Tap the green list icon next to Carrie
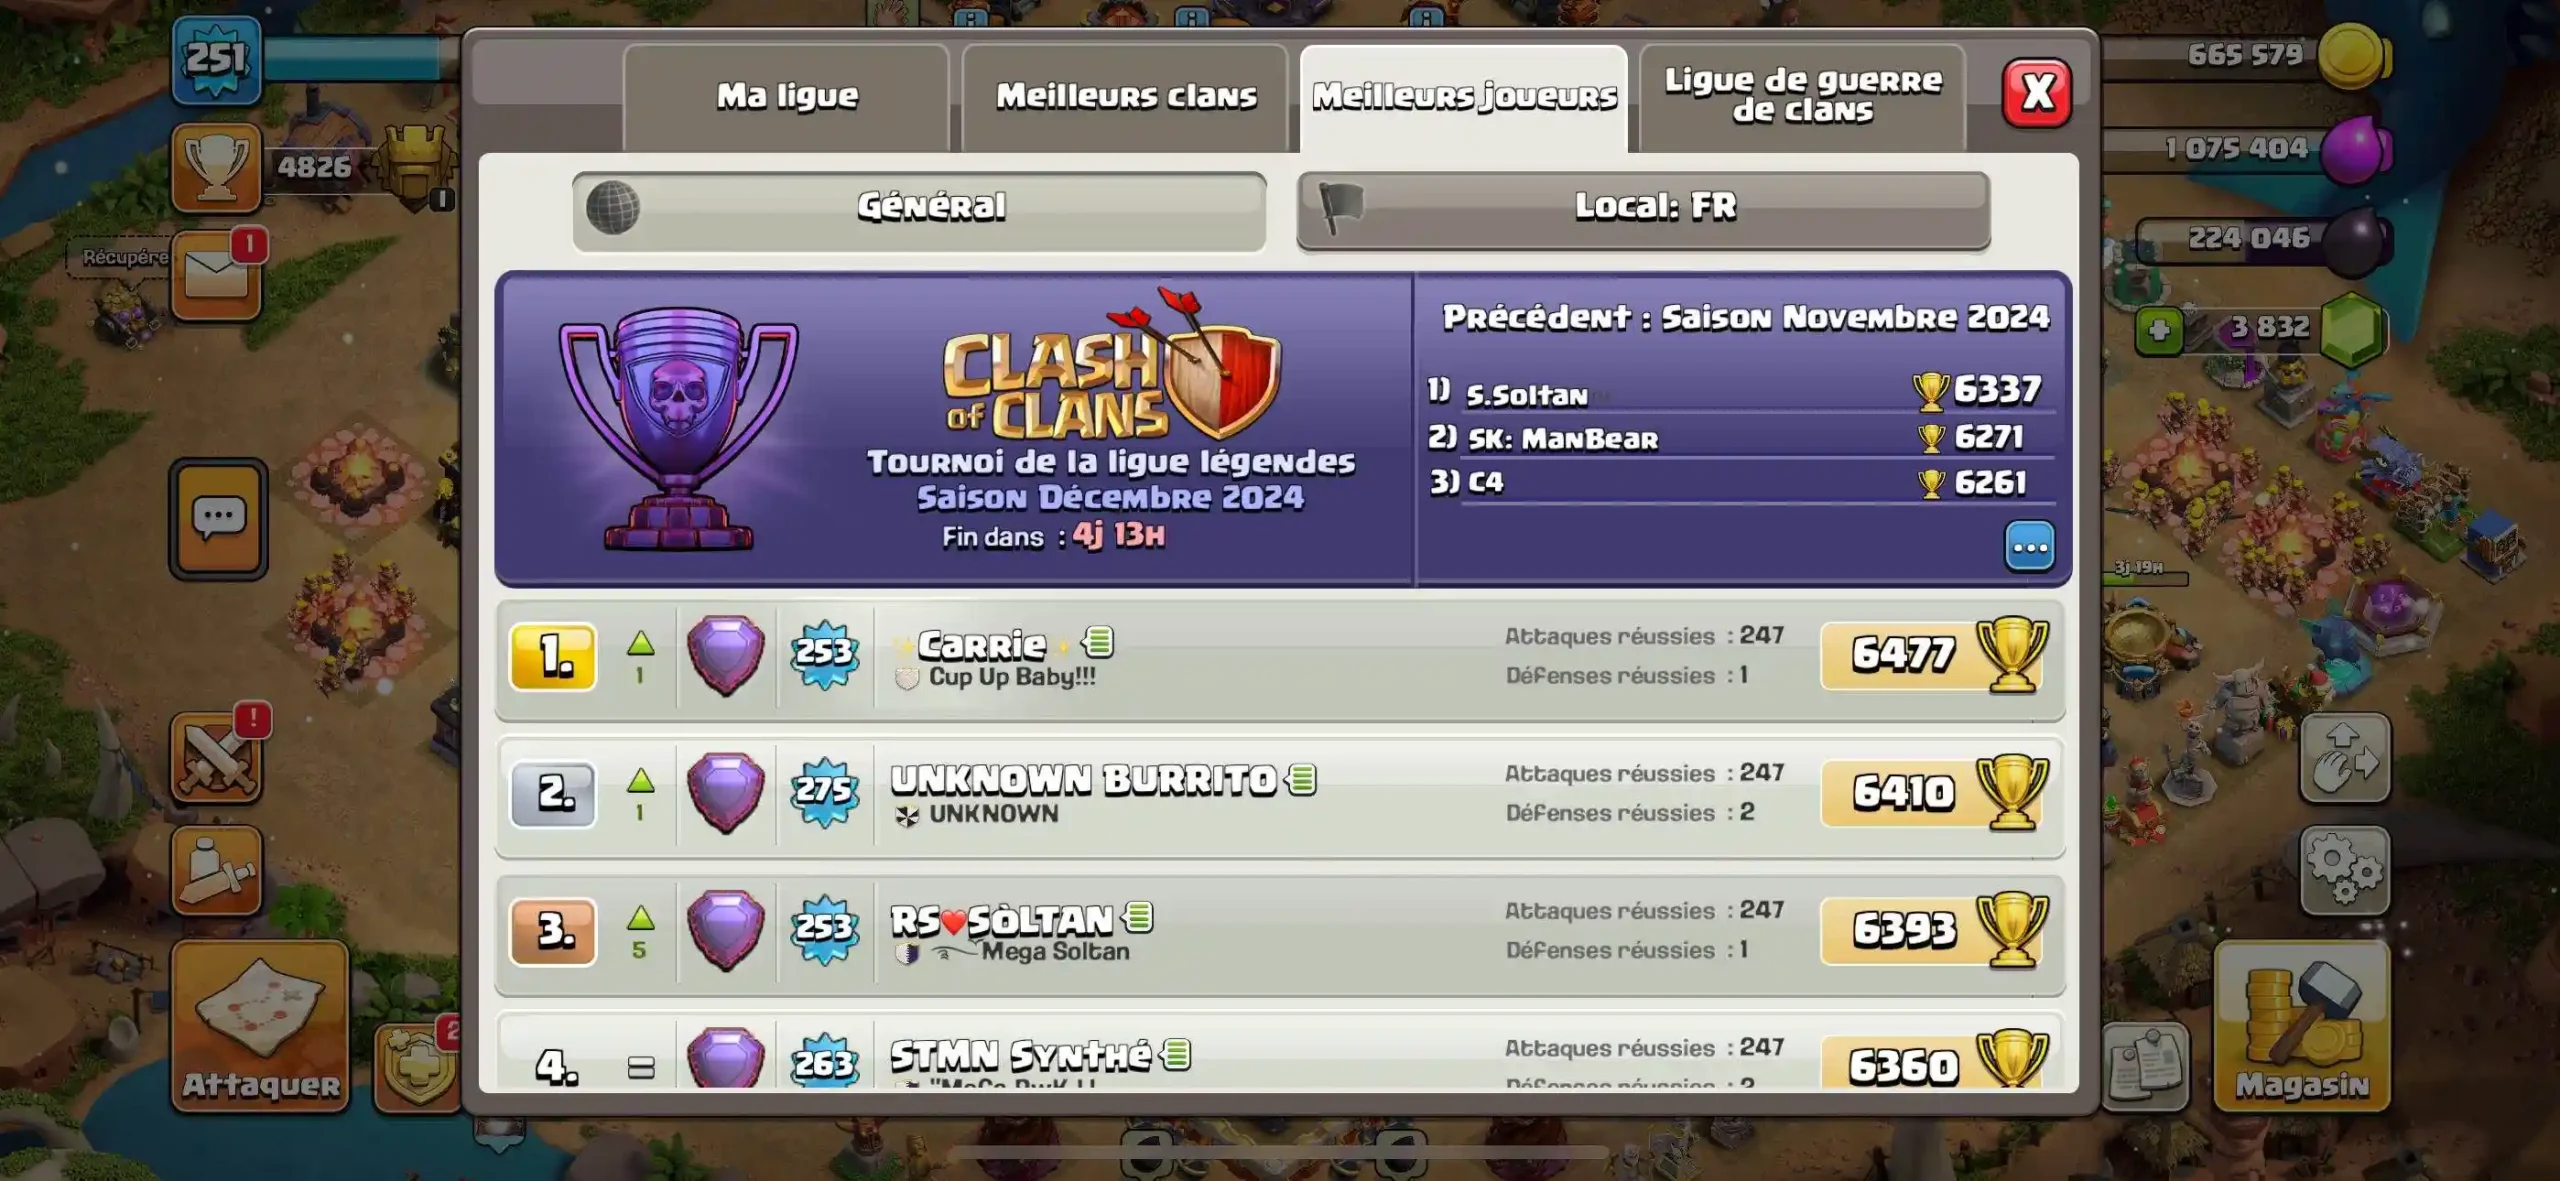2560x1181 pixels. click(1098, 640)
